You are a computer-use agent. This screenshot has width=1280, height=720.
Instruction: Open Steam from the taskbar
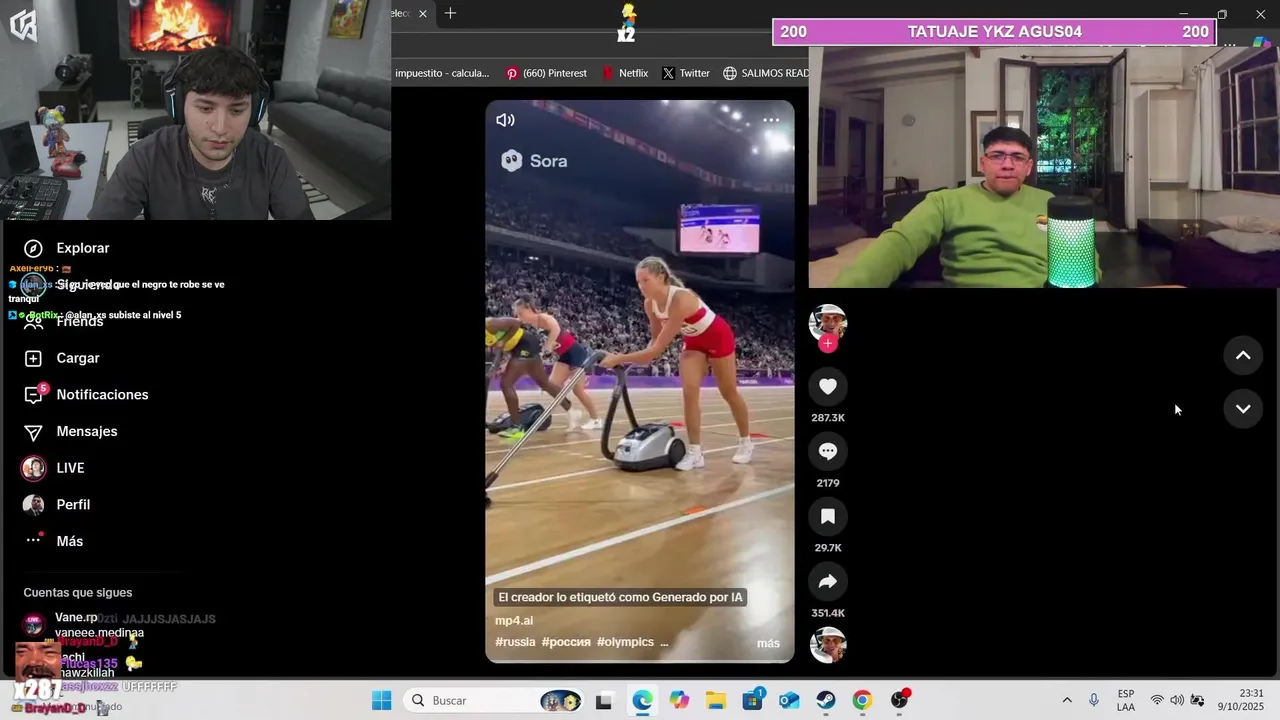[x=826, y=701]
